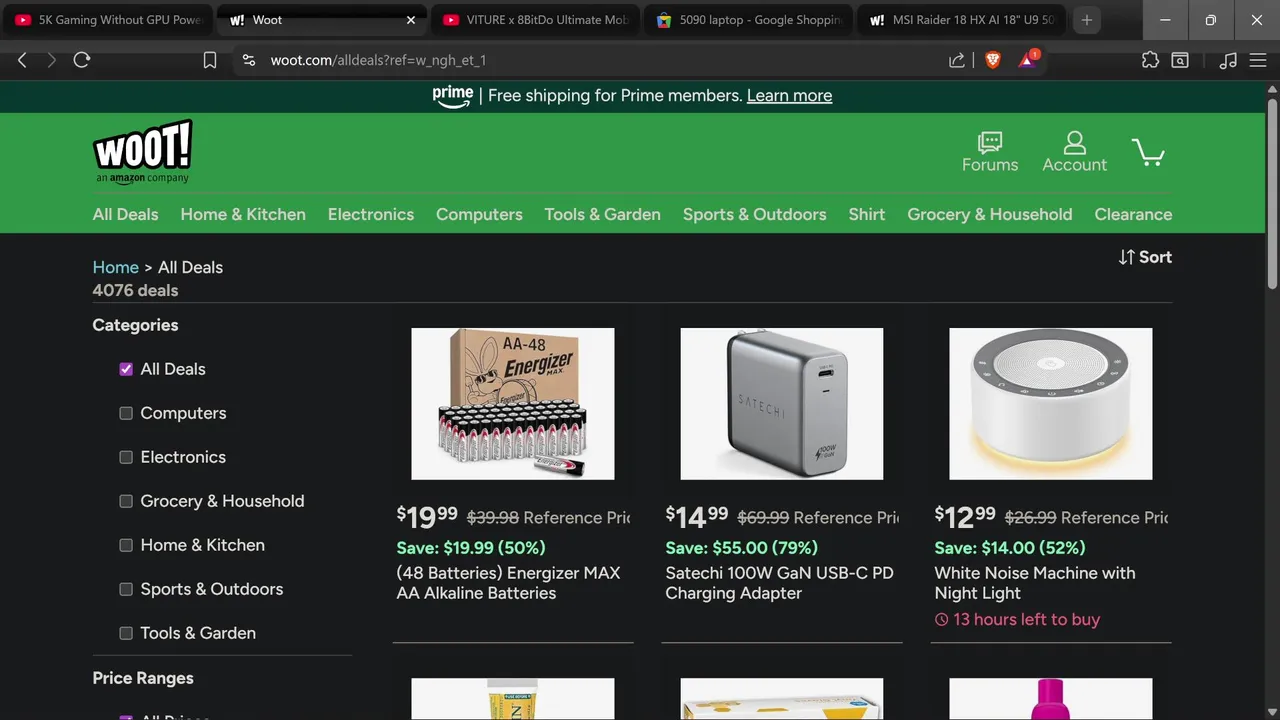Switch to the VITURE x 8BitDo tab
Screen dimensions: 1280x720
(x=535, y=20)
